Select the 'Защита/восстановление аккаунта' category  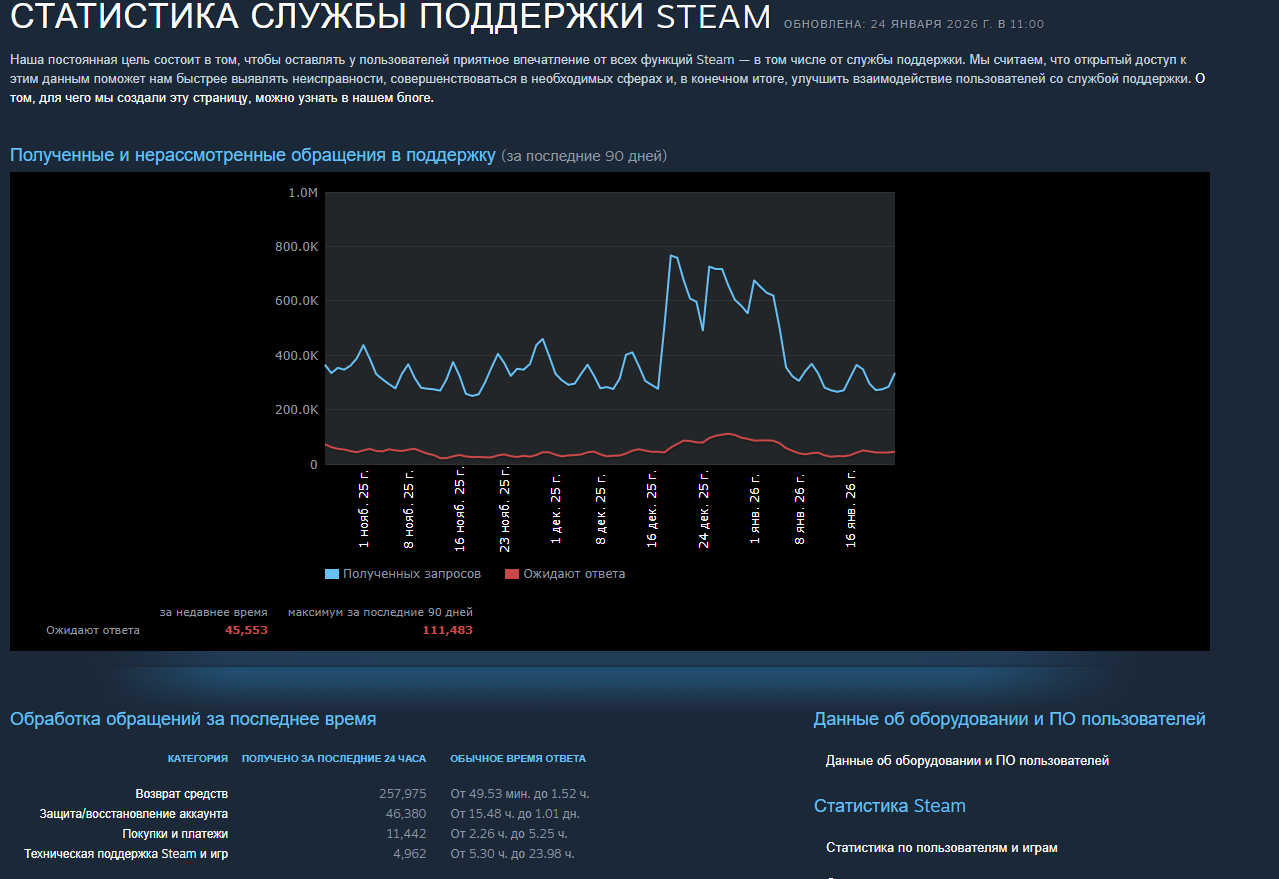click(x=134, y=814)
